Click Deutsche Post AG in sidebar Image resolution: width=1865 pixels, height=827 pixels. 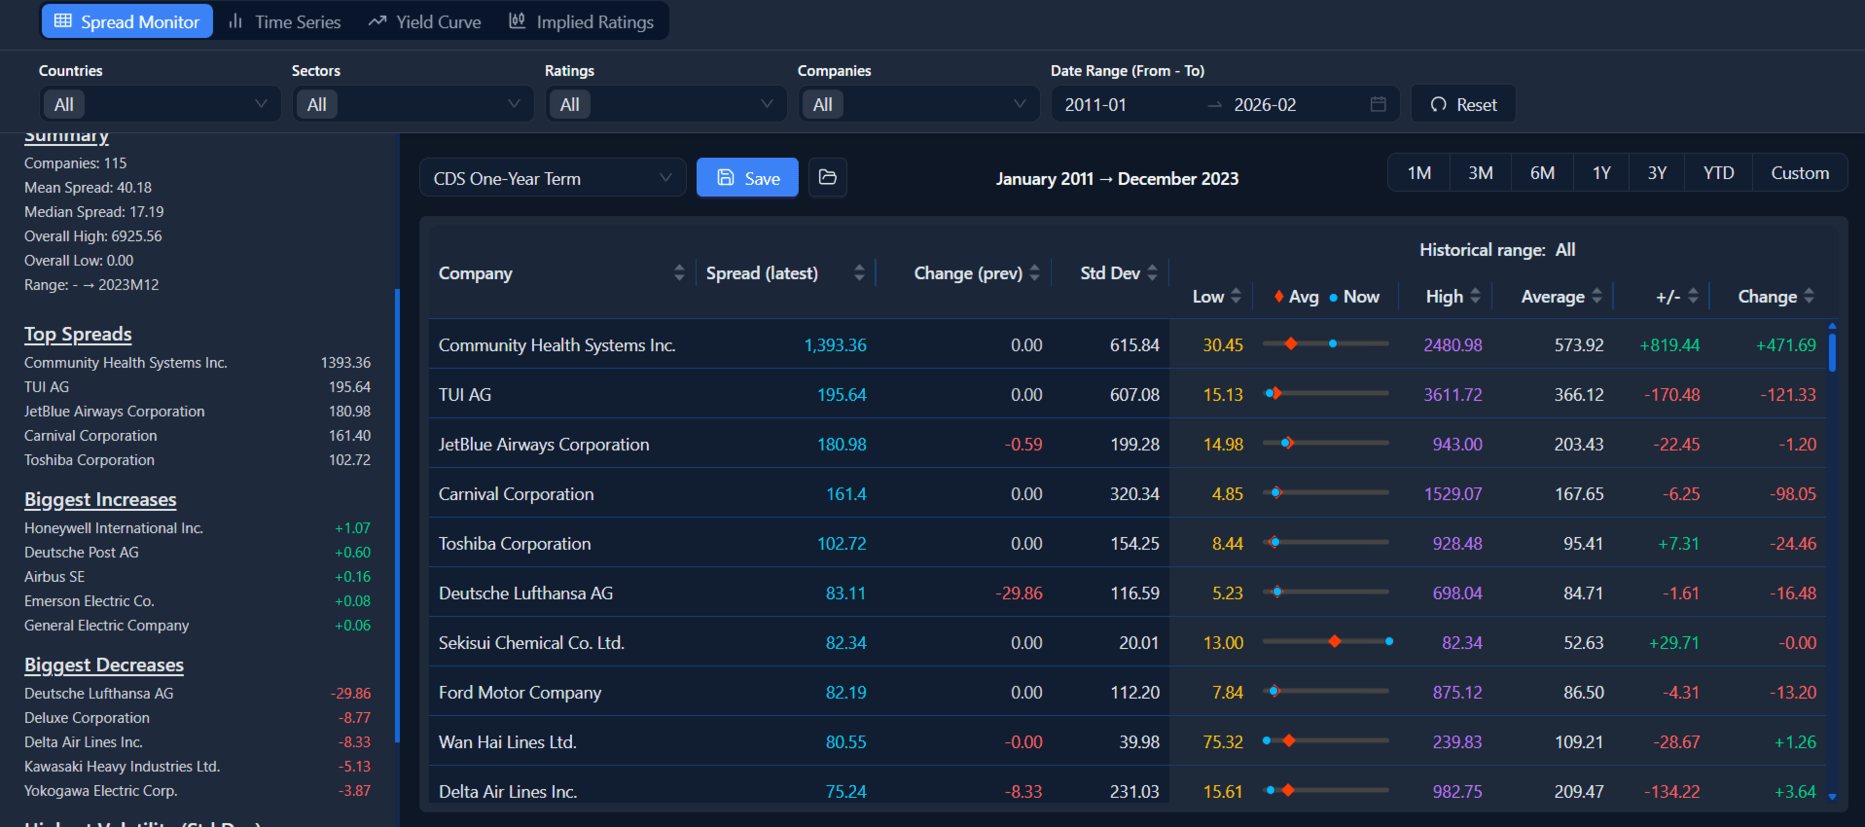[x=81, y=552]
